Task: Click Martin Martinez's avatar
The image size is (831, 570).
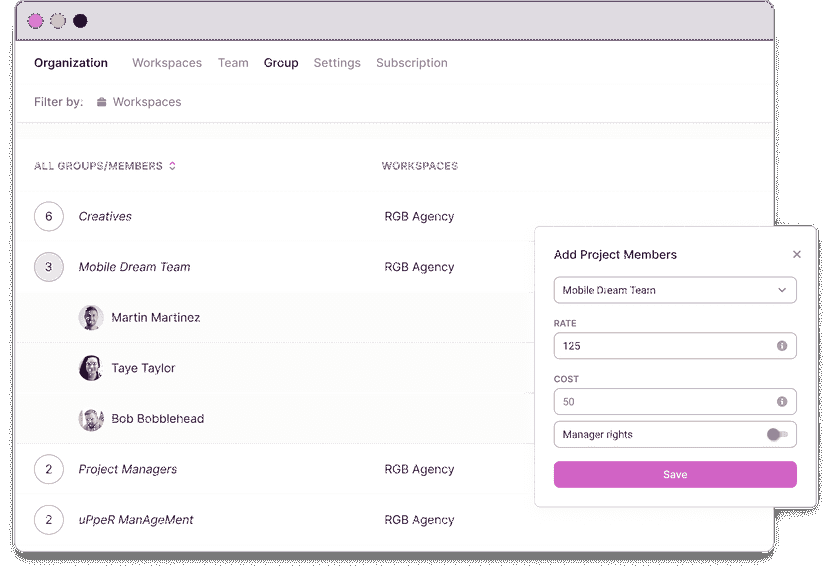Action: pos(91,317)
